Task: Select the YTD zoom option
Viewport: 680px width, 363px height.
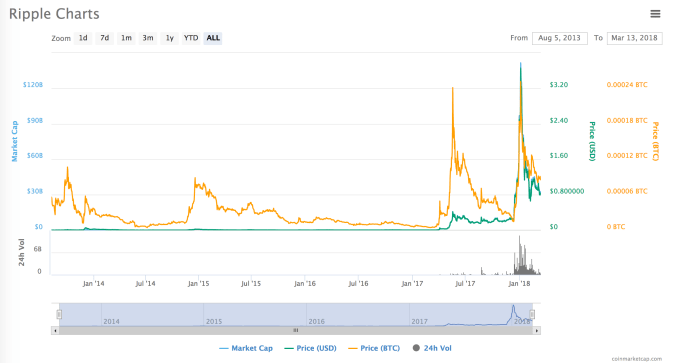Action: (x=191, y=38)
